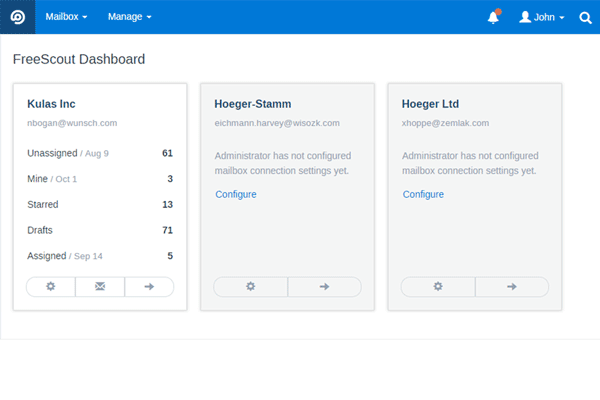Open the Hoeger-Stamm mailbox title
This screenshot has width=600, height=400.
point(253,104)
